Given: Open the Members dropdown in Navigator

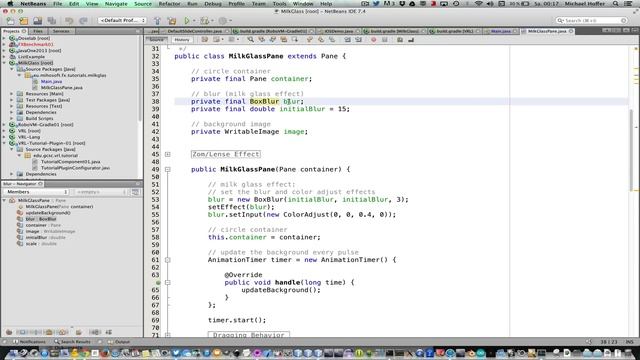Looking at the screenshot, I should pyautogui.click(x=36, y=192).
